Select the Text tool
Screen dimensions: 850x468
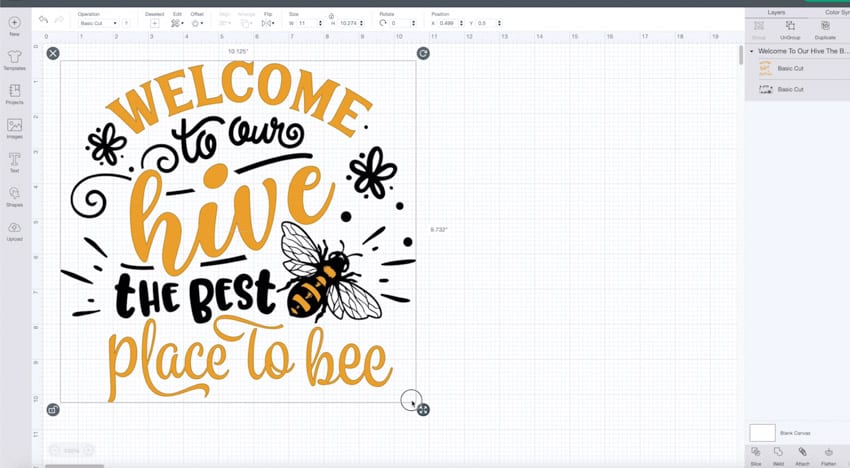(14, 160)
